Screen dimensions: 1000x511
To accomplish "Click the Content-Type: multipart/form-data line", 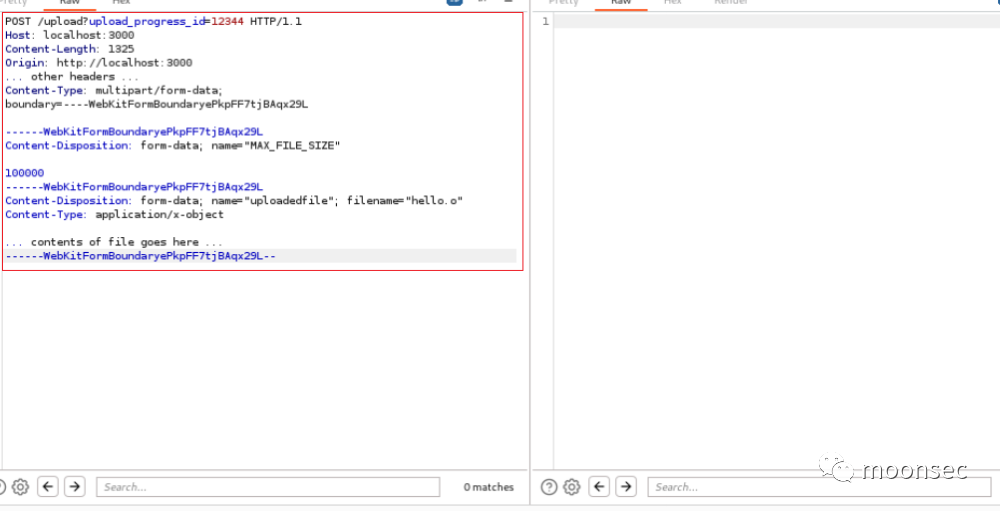I will (114, 90).
